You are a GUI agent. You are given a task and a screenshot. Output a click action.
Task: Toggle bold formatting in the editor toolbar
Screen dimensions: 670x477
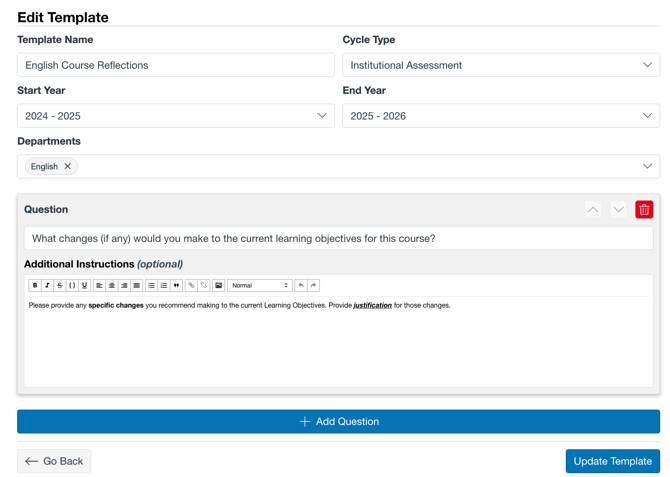pyautogui.click(x=35, y=286)
